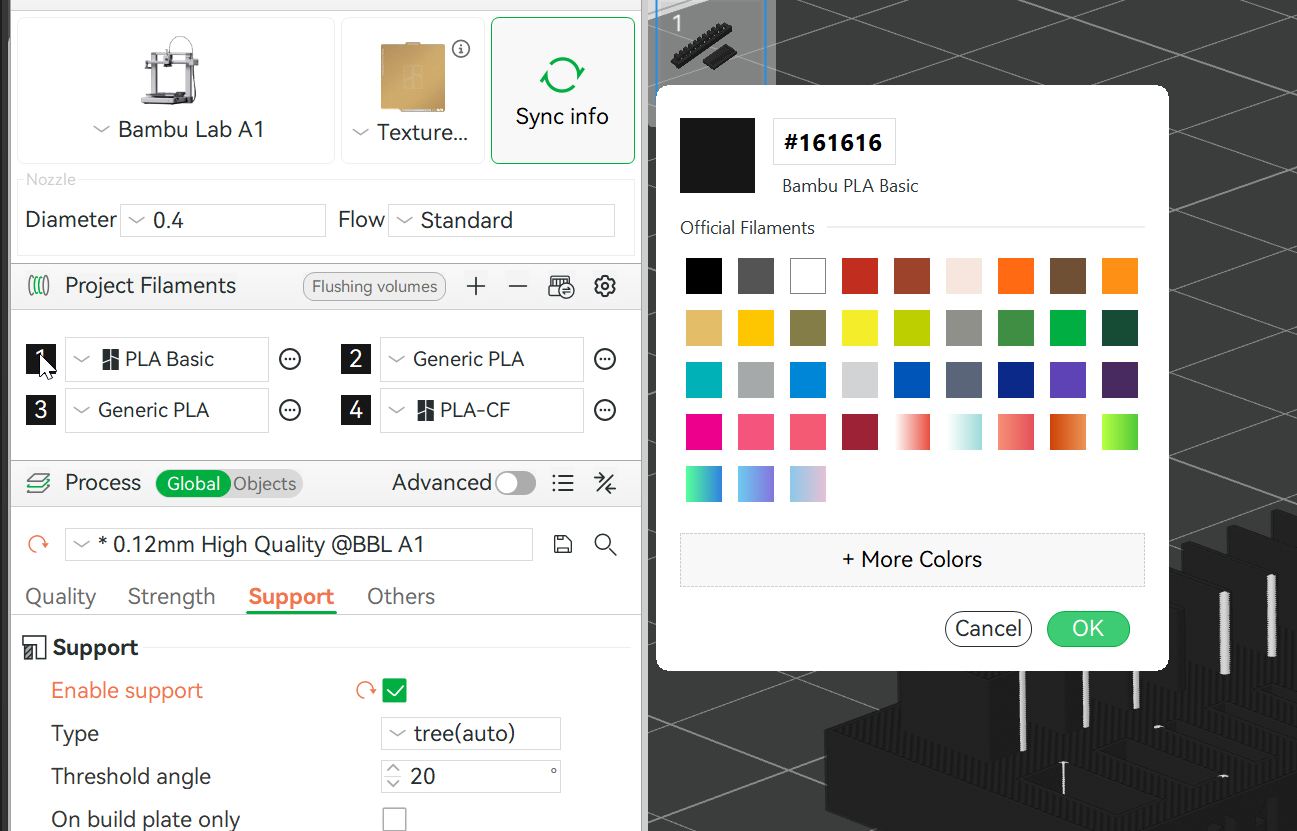Confirm the color choice with OK
Image resolution: width=1297 pixels, height=831 pixels.
click(1088, 629)
